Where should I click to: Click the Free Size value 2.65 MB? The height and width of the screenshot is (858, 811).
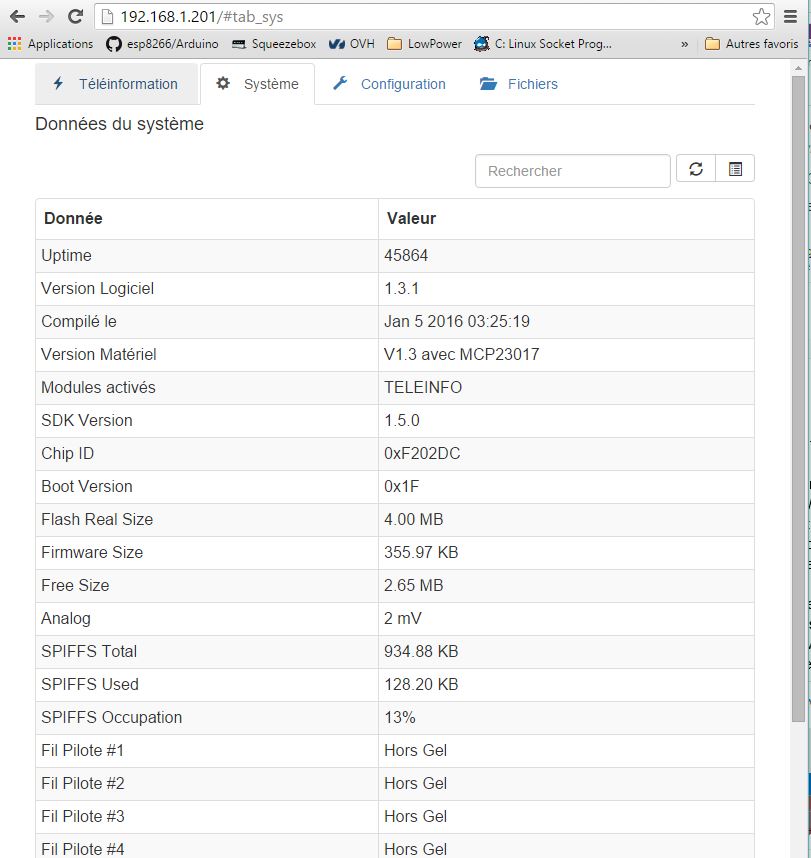[x=413, y=585]
